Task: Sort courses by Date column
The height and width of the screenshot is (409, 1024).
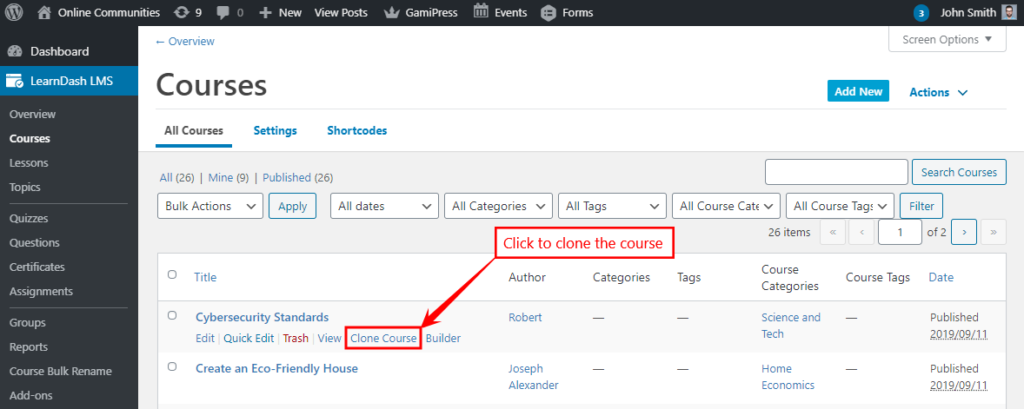Action: click(x=941, y=277)
